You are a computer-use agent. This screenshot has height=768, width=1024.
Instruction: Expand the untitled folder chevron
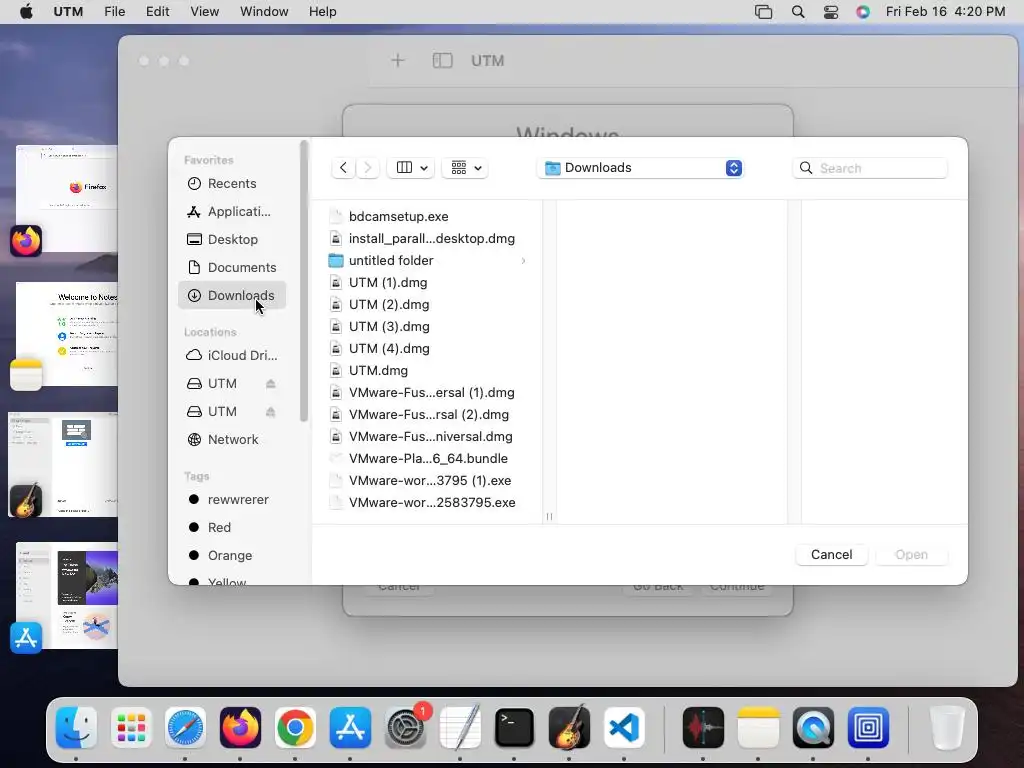tap(523, 261)
